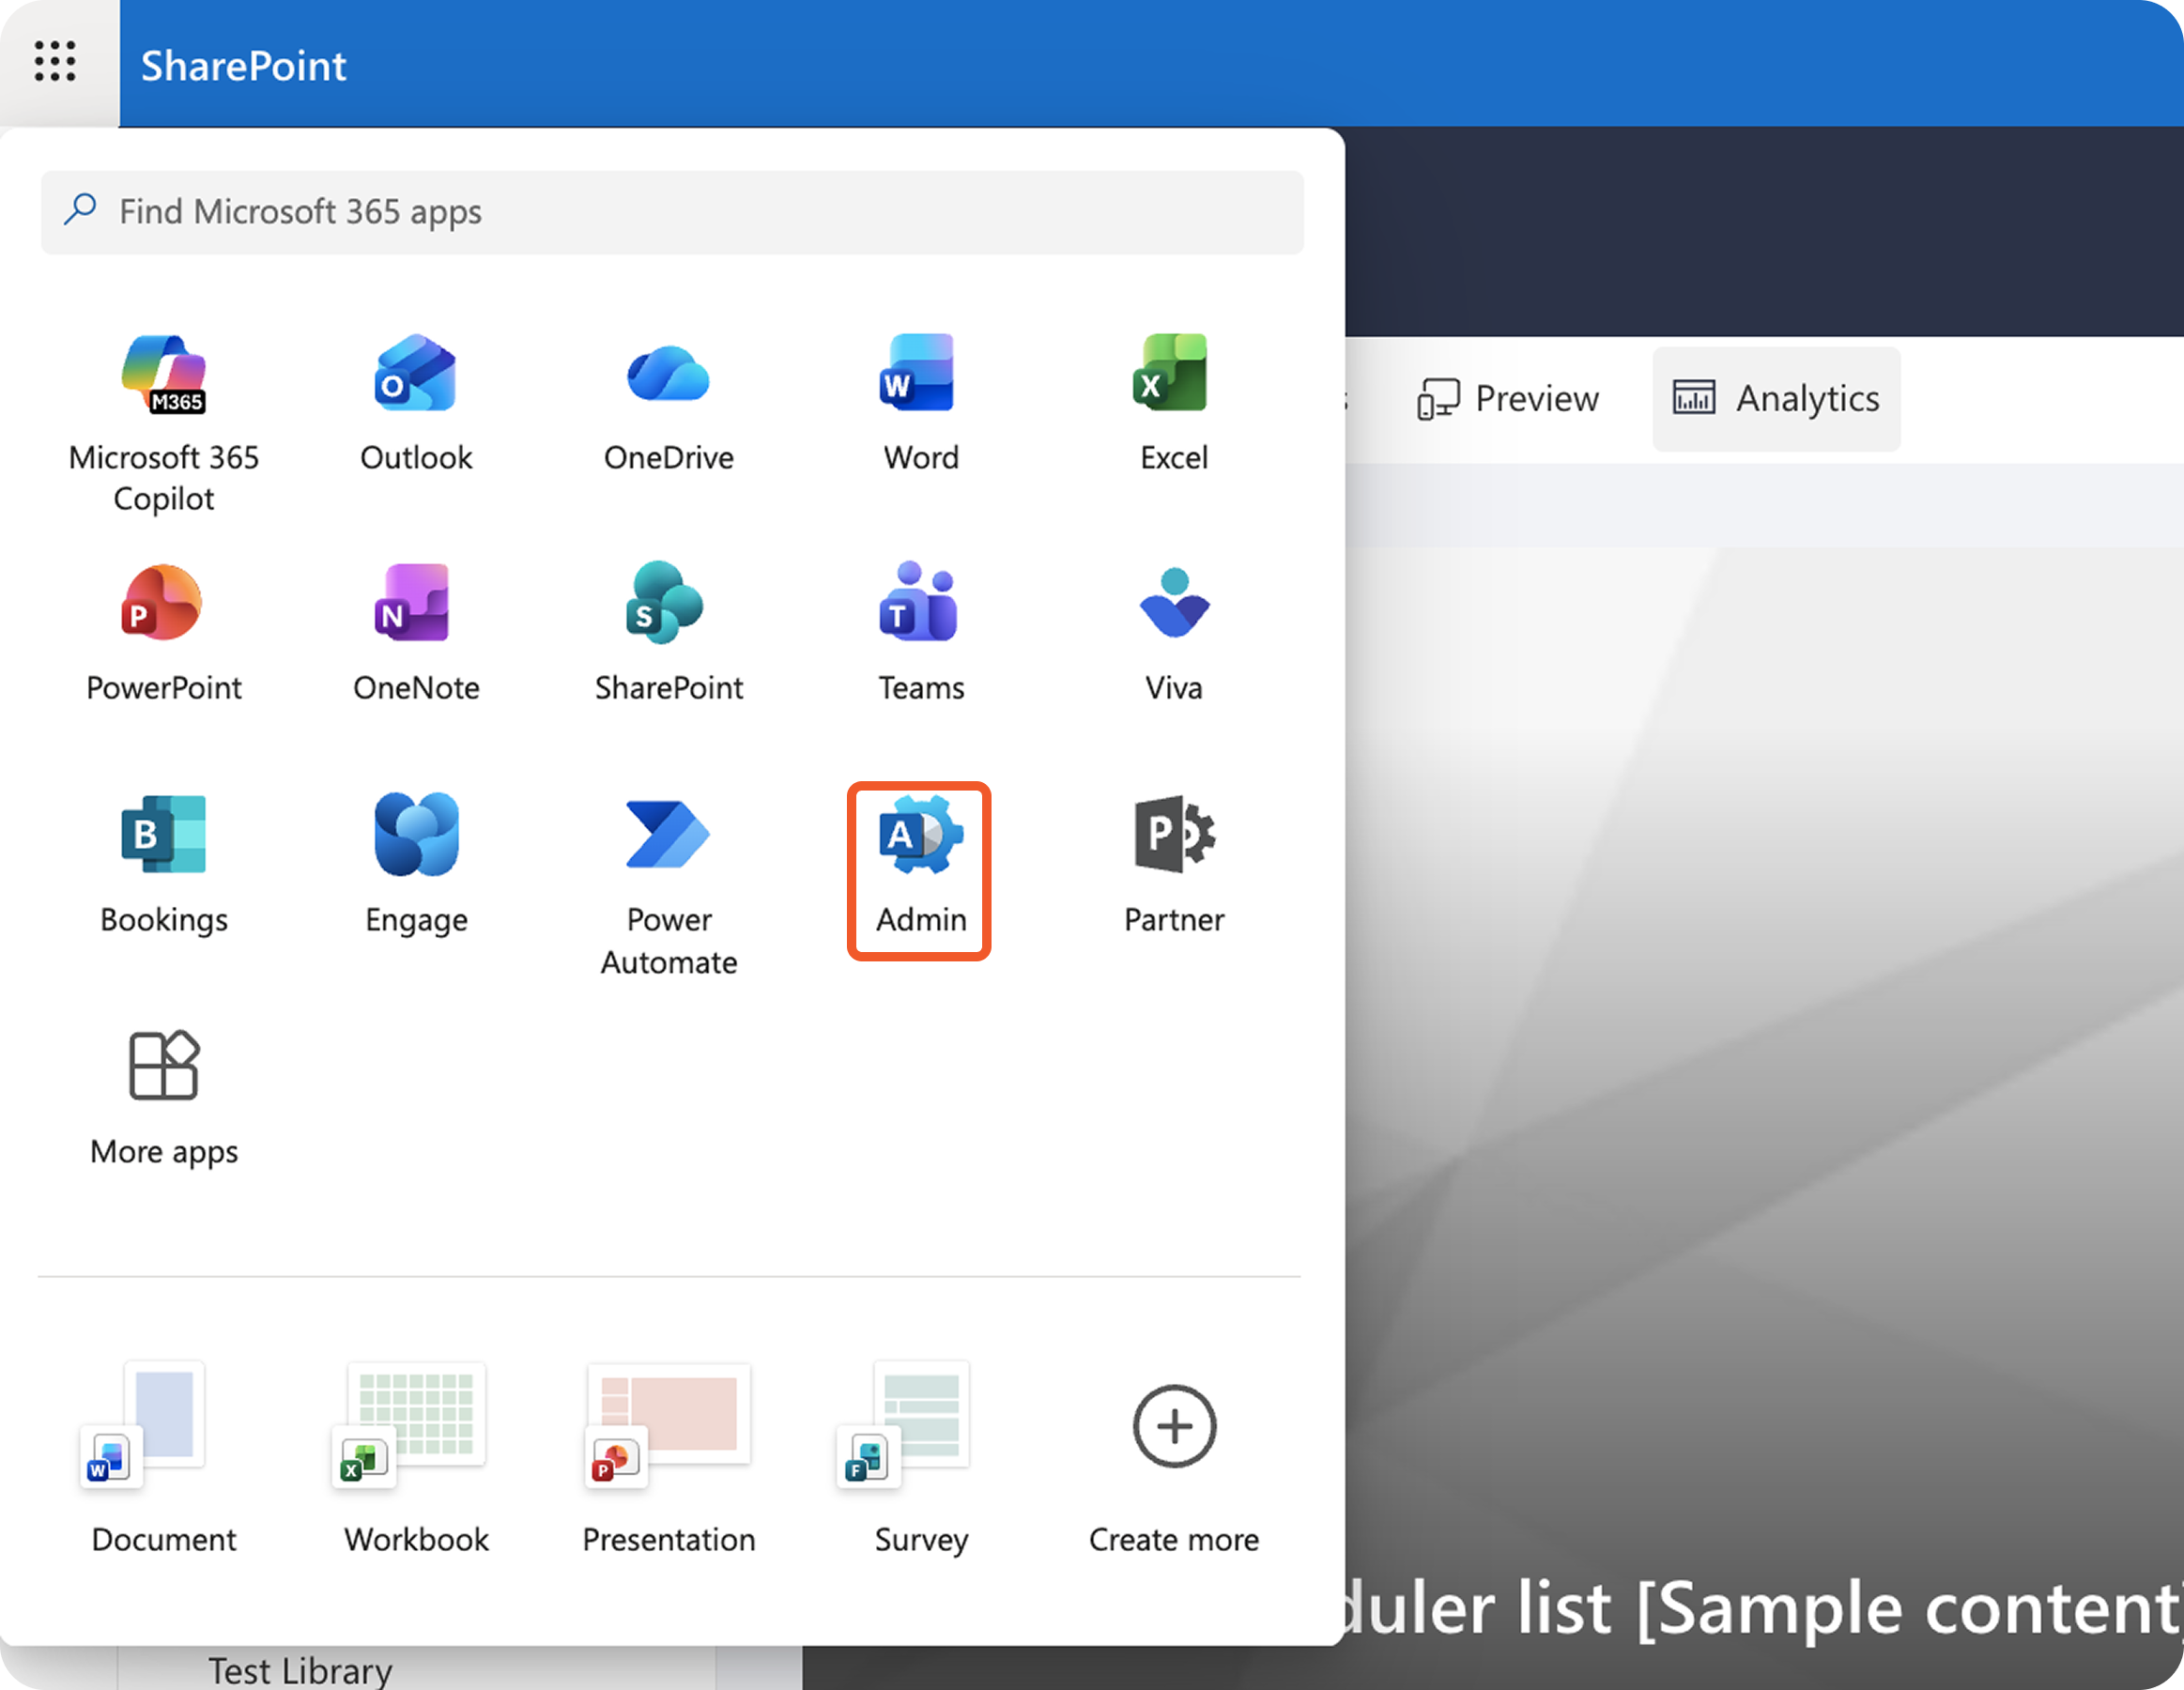Launch Engage app
The width and height of the screenshot is (2184, 1690).
tap(416, 864)
